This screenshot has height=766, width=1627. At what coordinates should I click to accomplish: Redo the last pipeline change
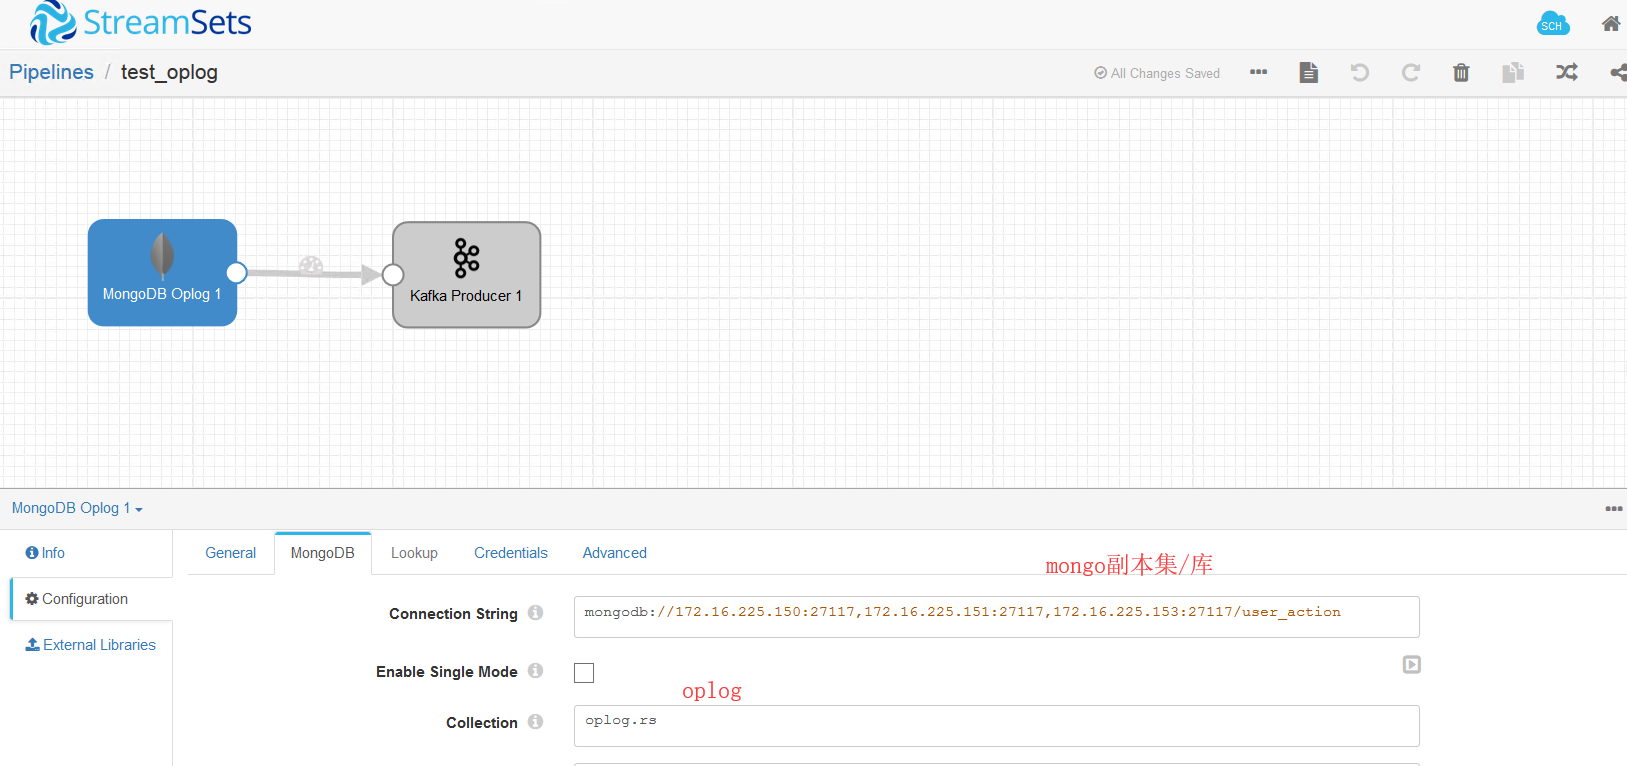pos(1410,72)
